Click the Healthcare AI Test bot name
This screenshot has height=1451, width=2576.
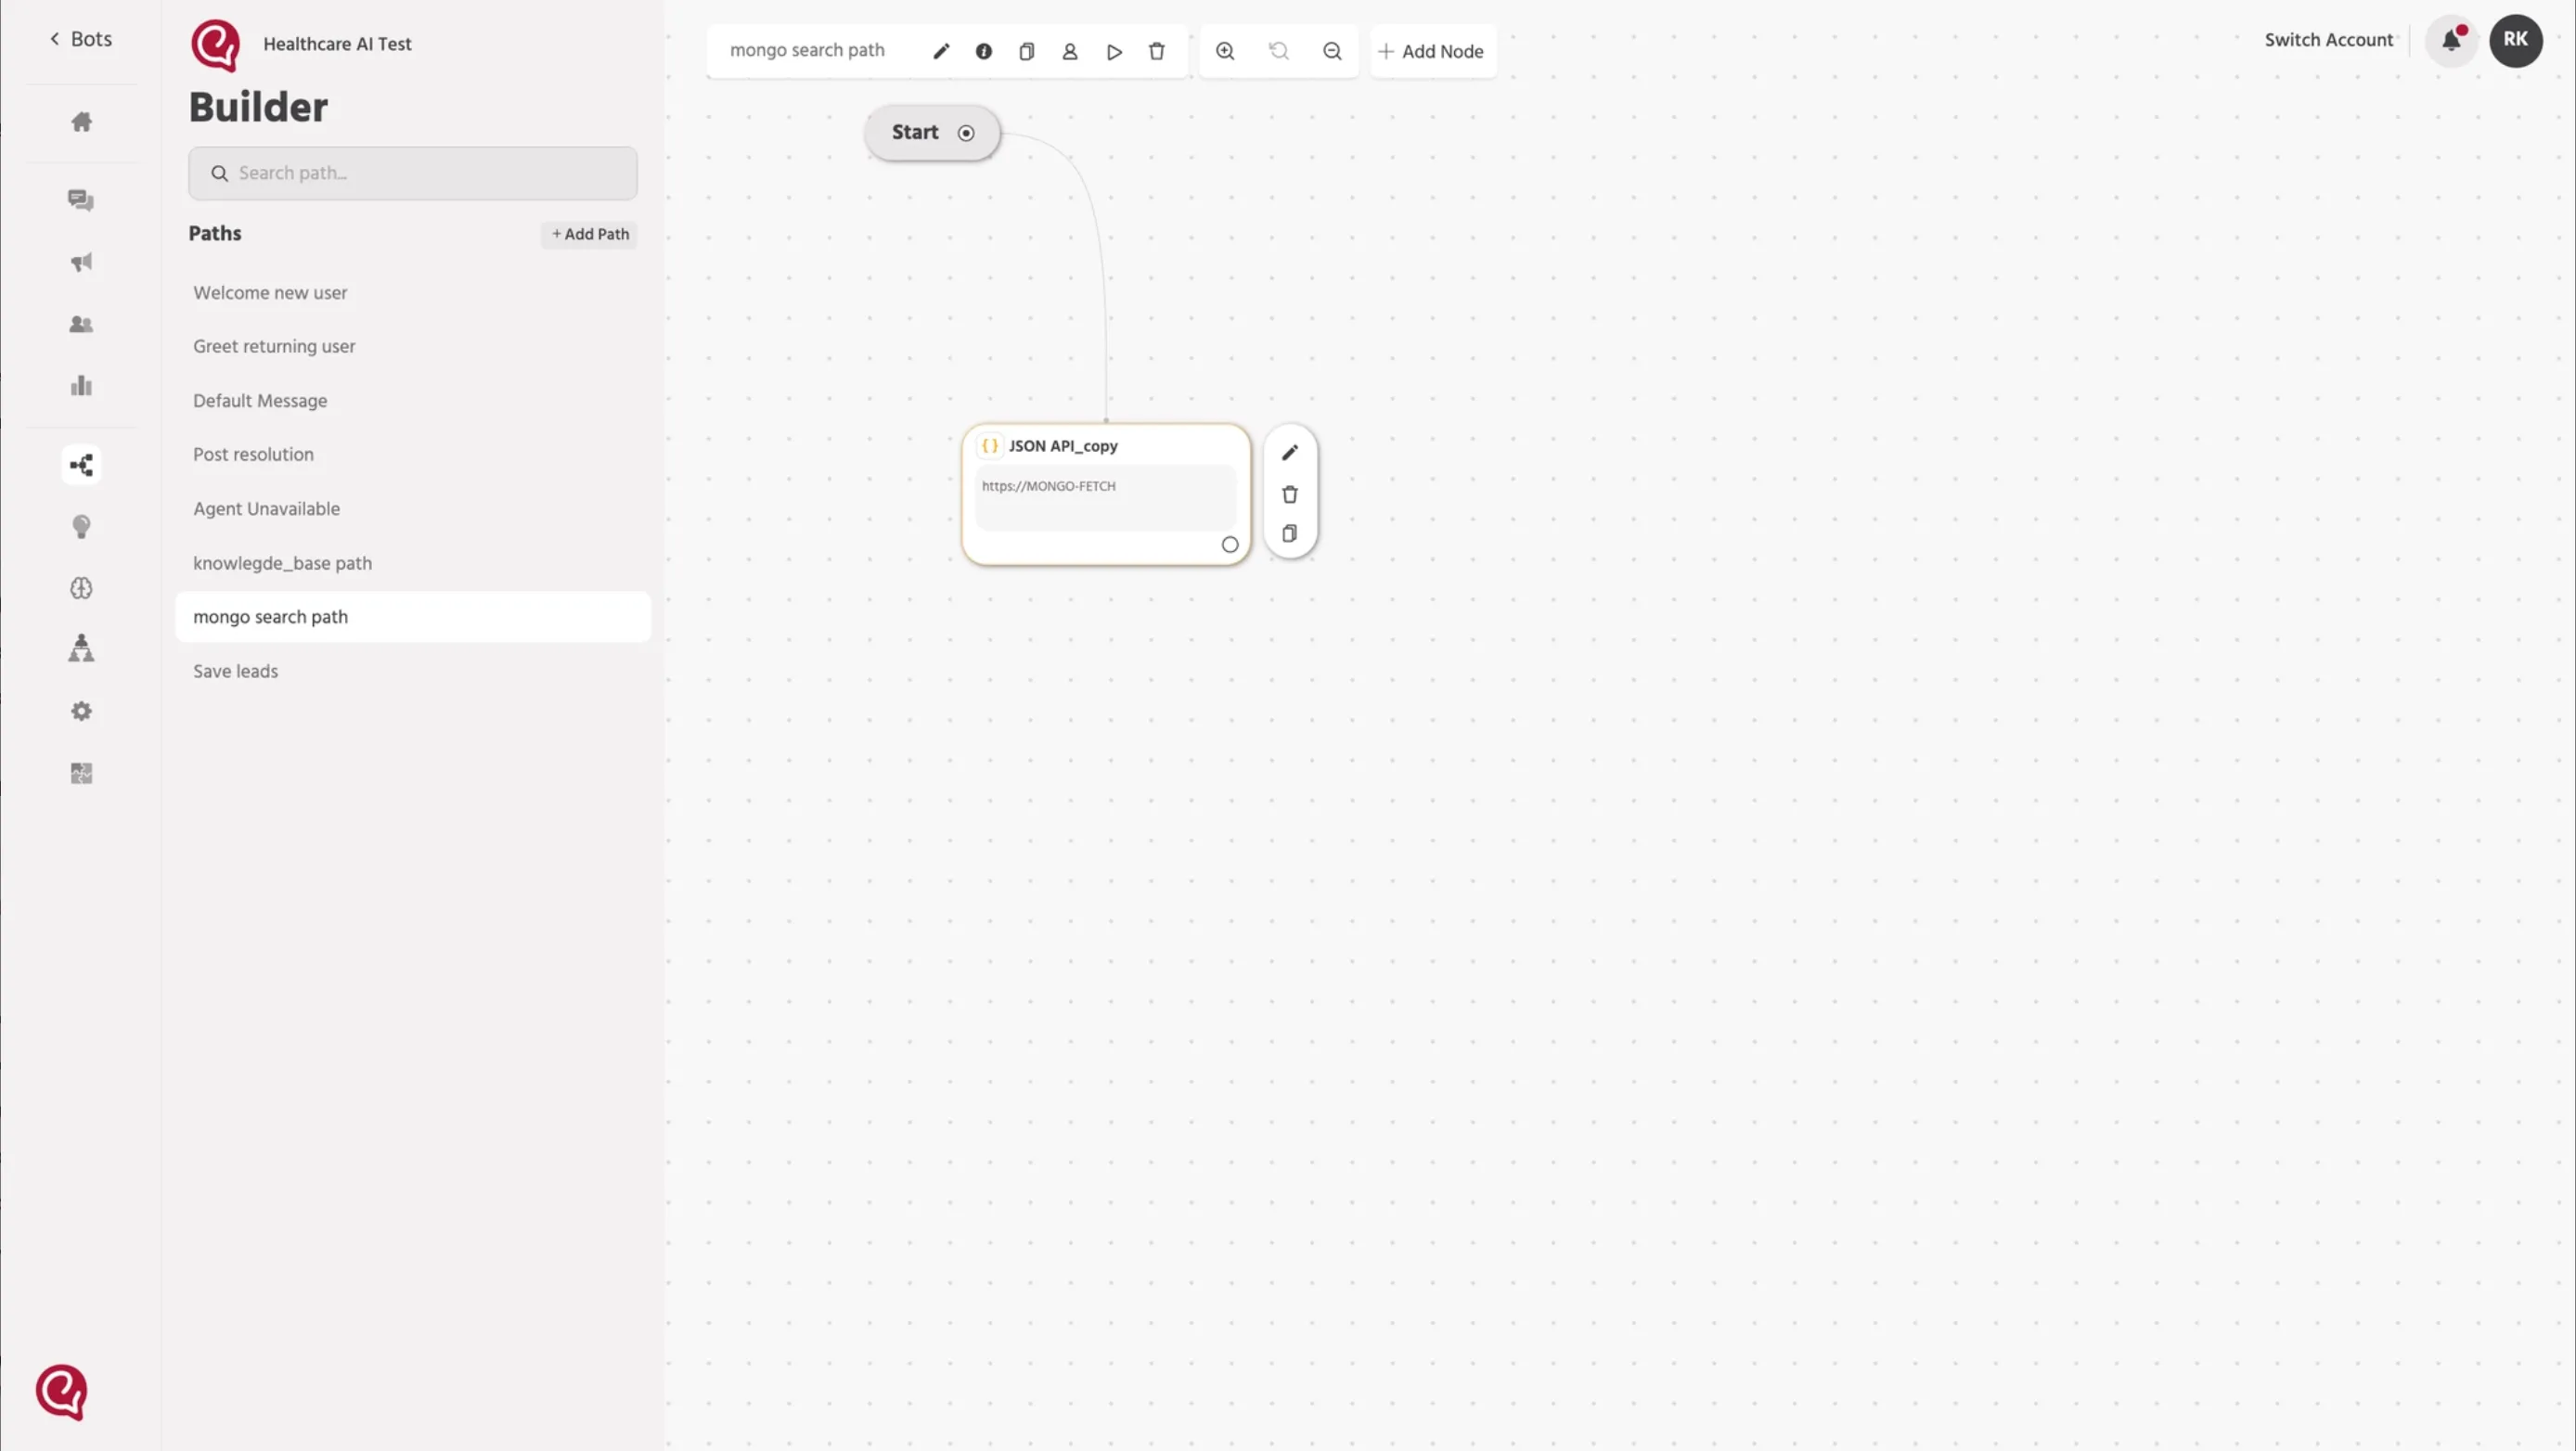click(337, 44)
